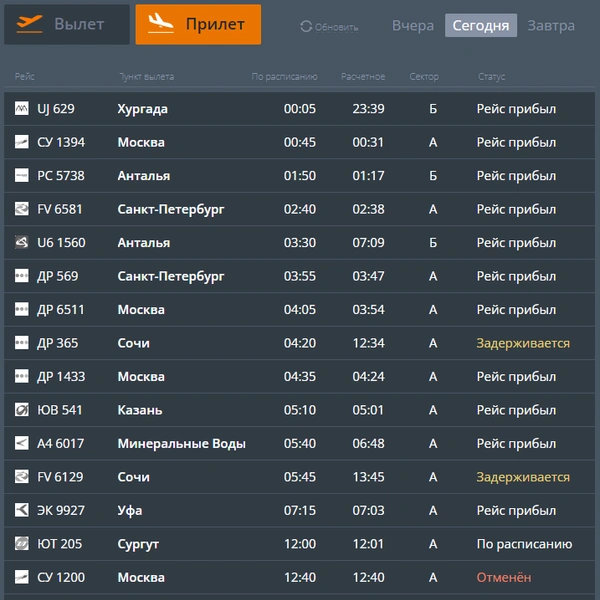Click scheduled time 03:55
Image resolution: width=600 pixels, height=600 pixels.
(x=300, y=276)
